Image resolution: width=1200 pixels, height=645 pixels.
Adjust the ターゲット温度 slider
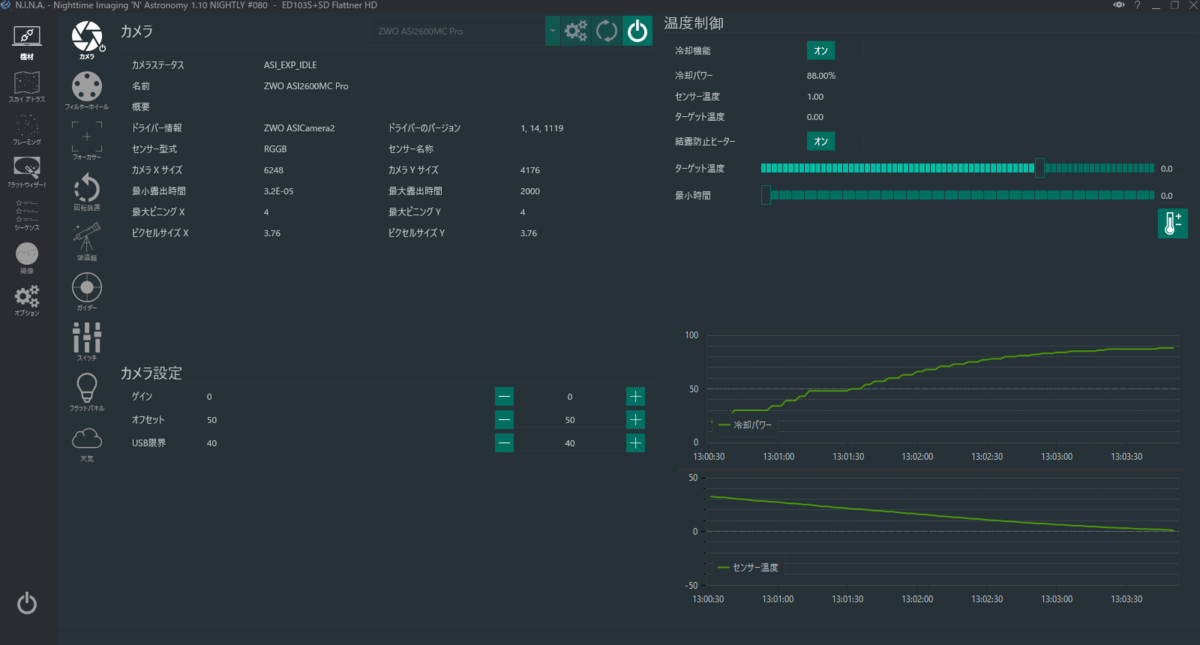click(x=957, y=168)
